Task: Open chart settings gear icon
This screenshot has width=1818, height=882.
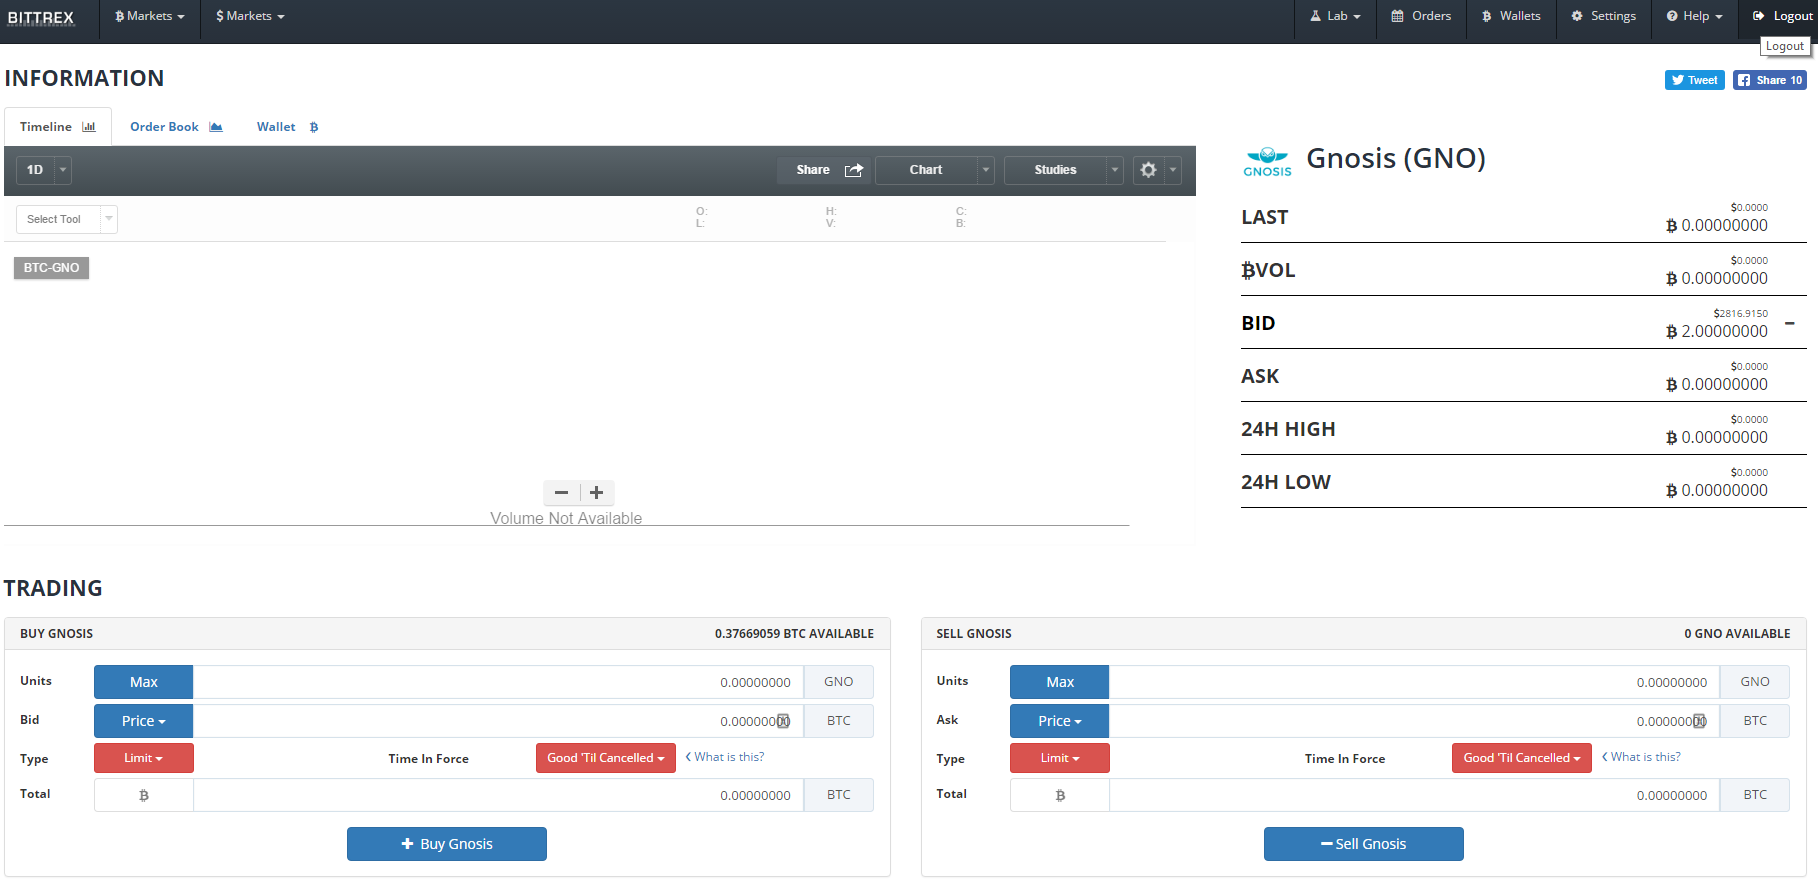Action: pyautogui.click(x=1148, y=170)
